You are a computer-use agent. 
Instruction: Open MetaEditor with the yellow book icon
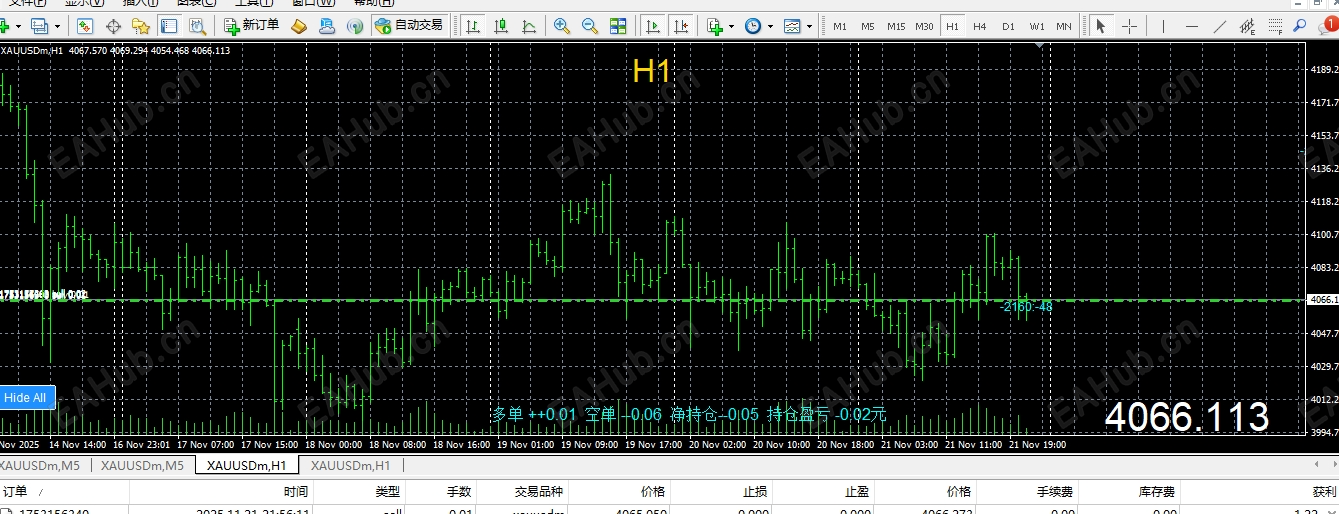[x=299, y=25]
